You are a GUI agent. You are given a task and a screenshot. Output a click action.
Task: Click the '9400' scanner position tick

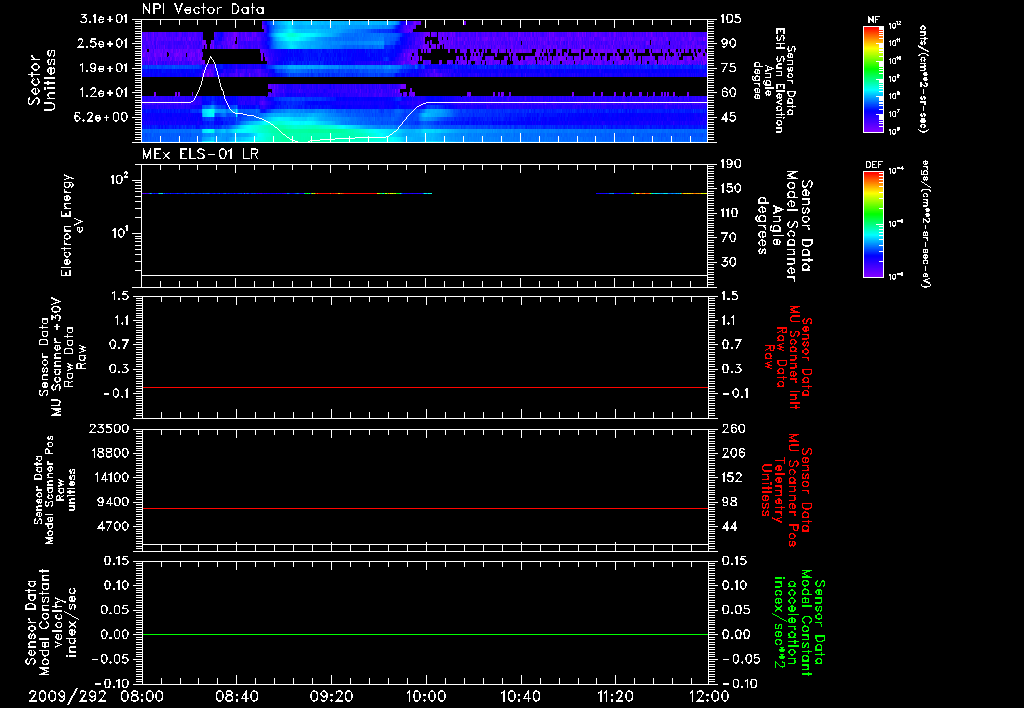click(112, 502)
